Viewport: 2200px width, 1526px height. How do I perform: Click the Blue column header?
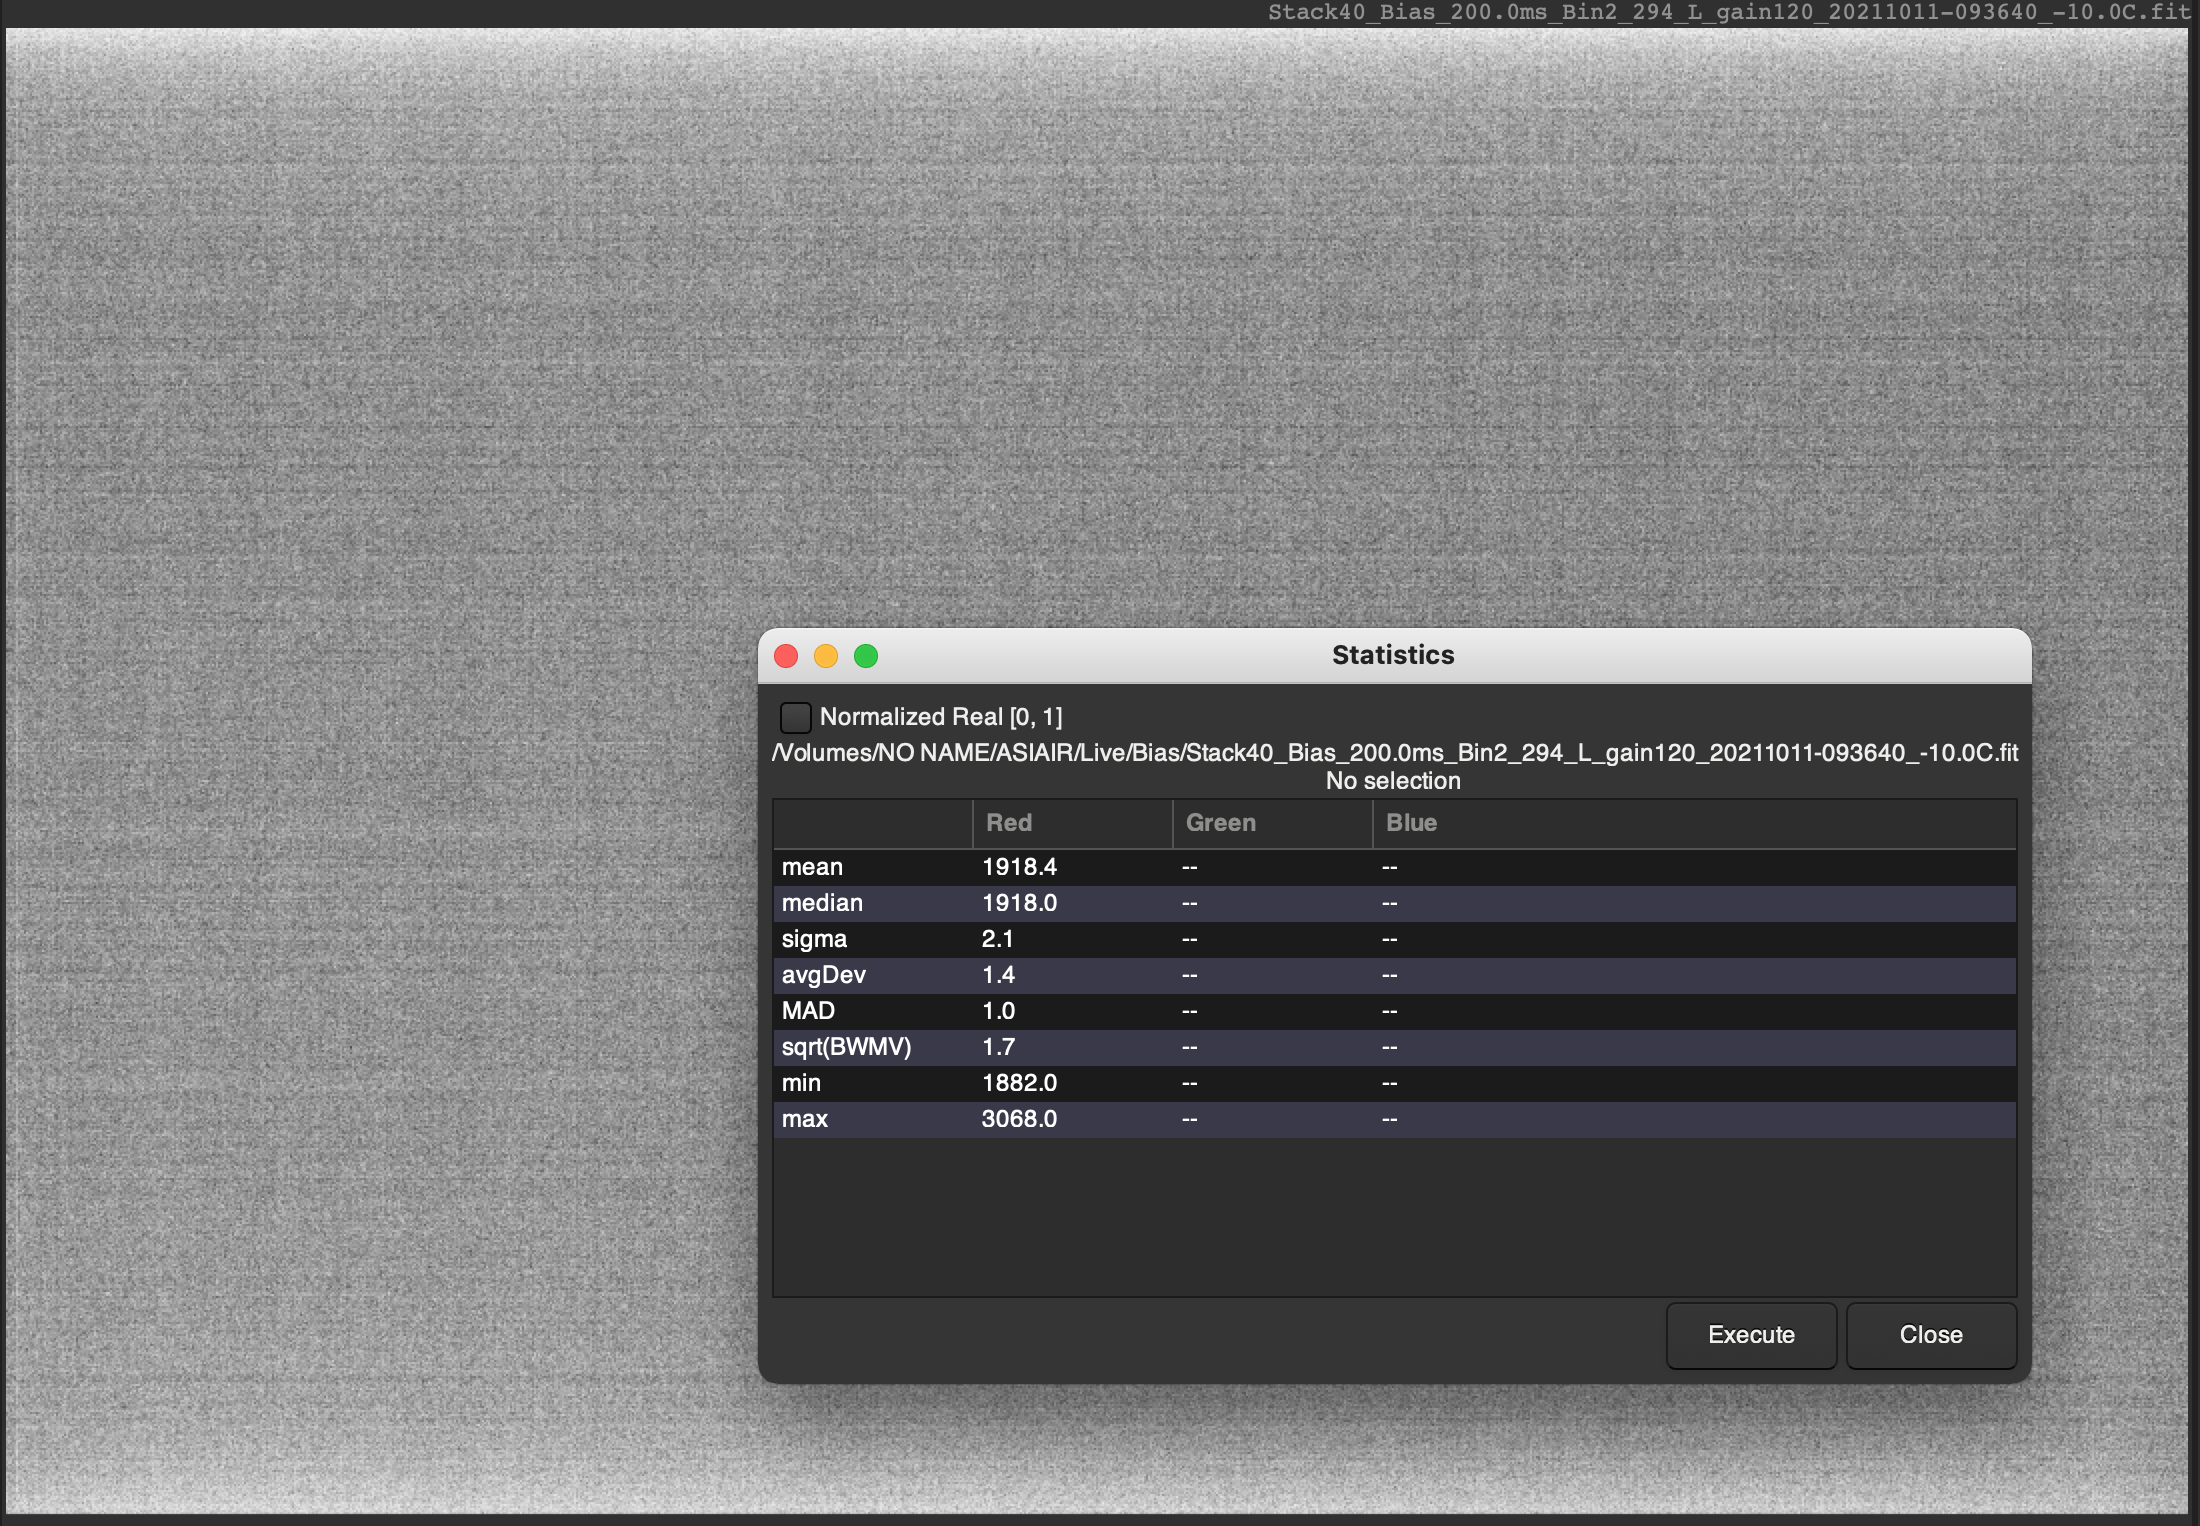coord(1410,823)
